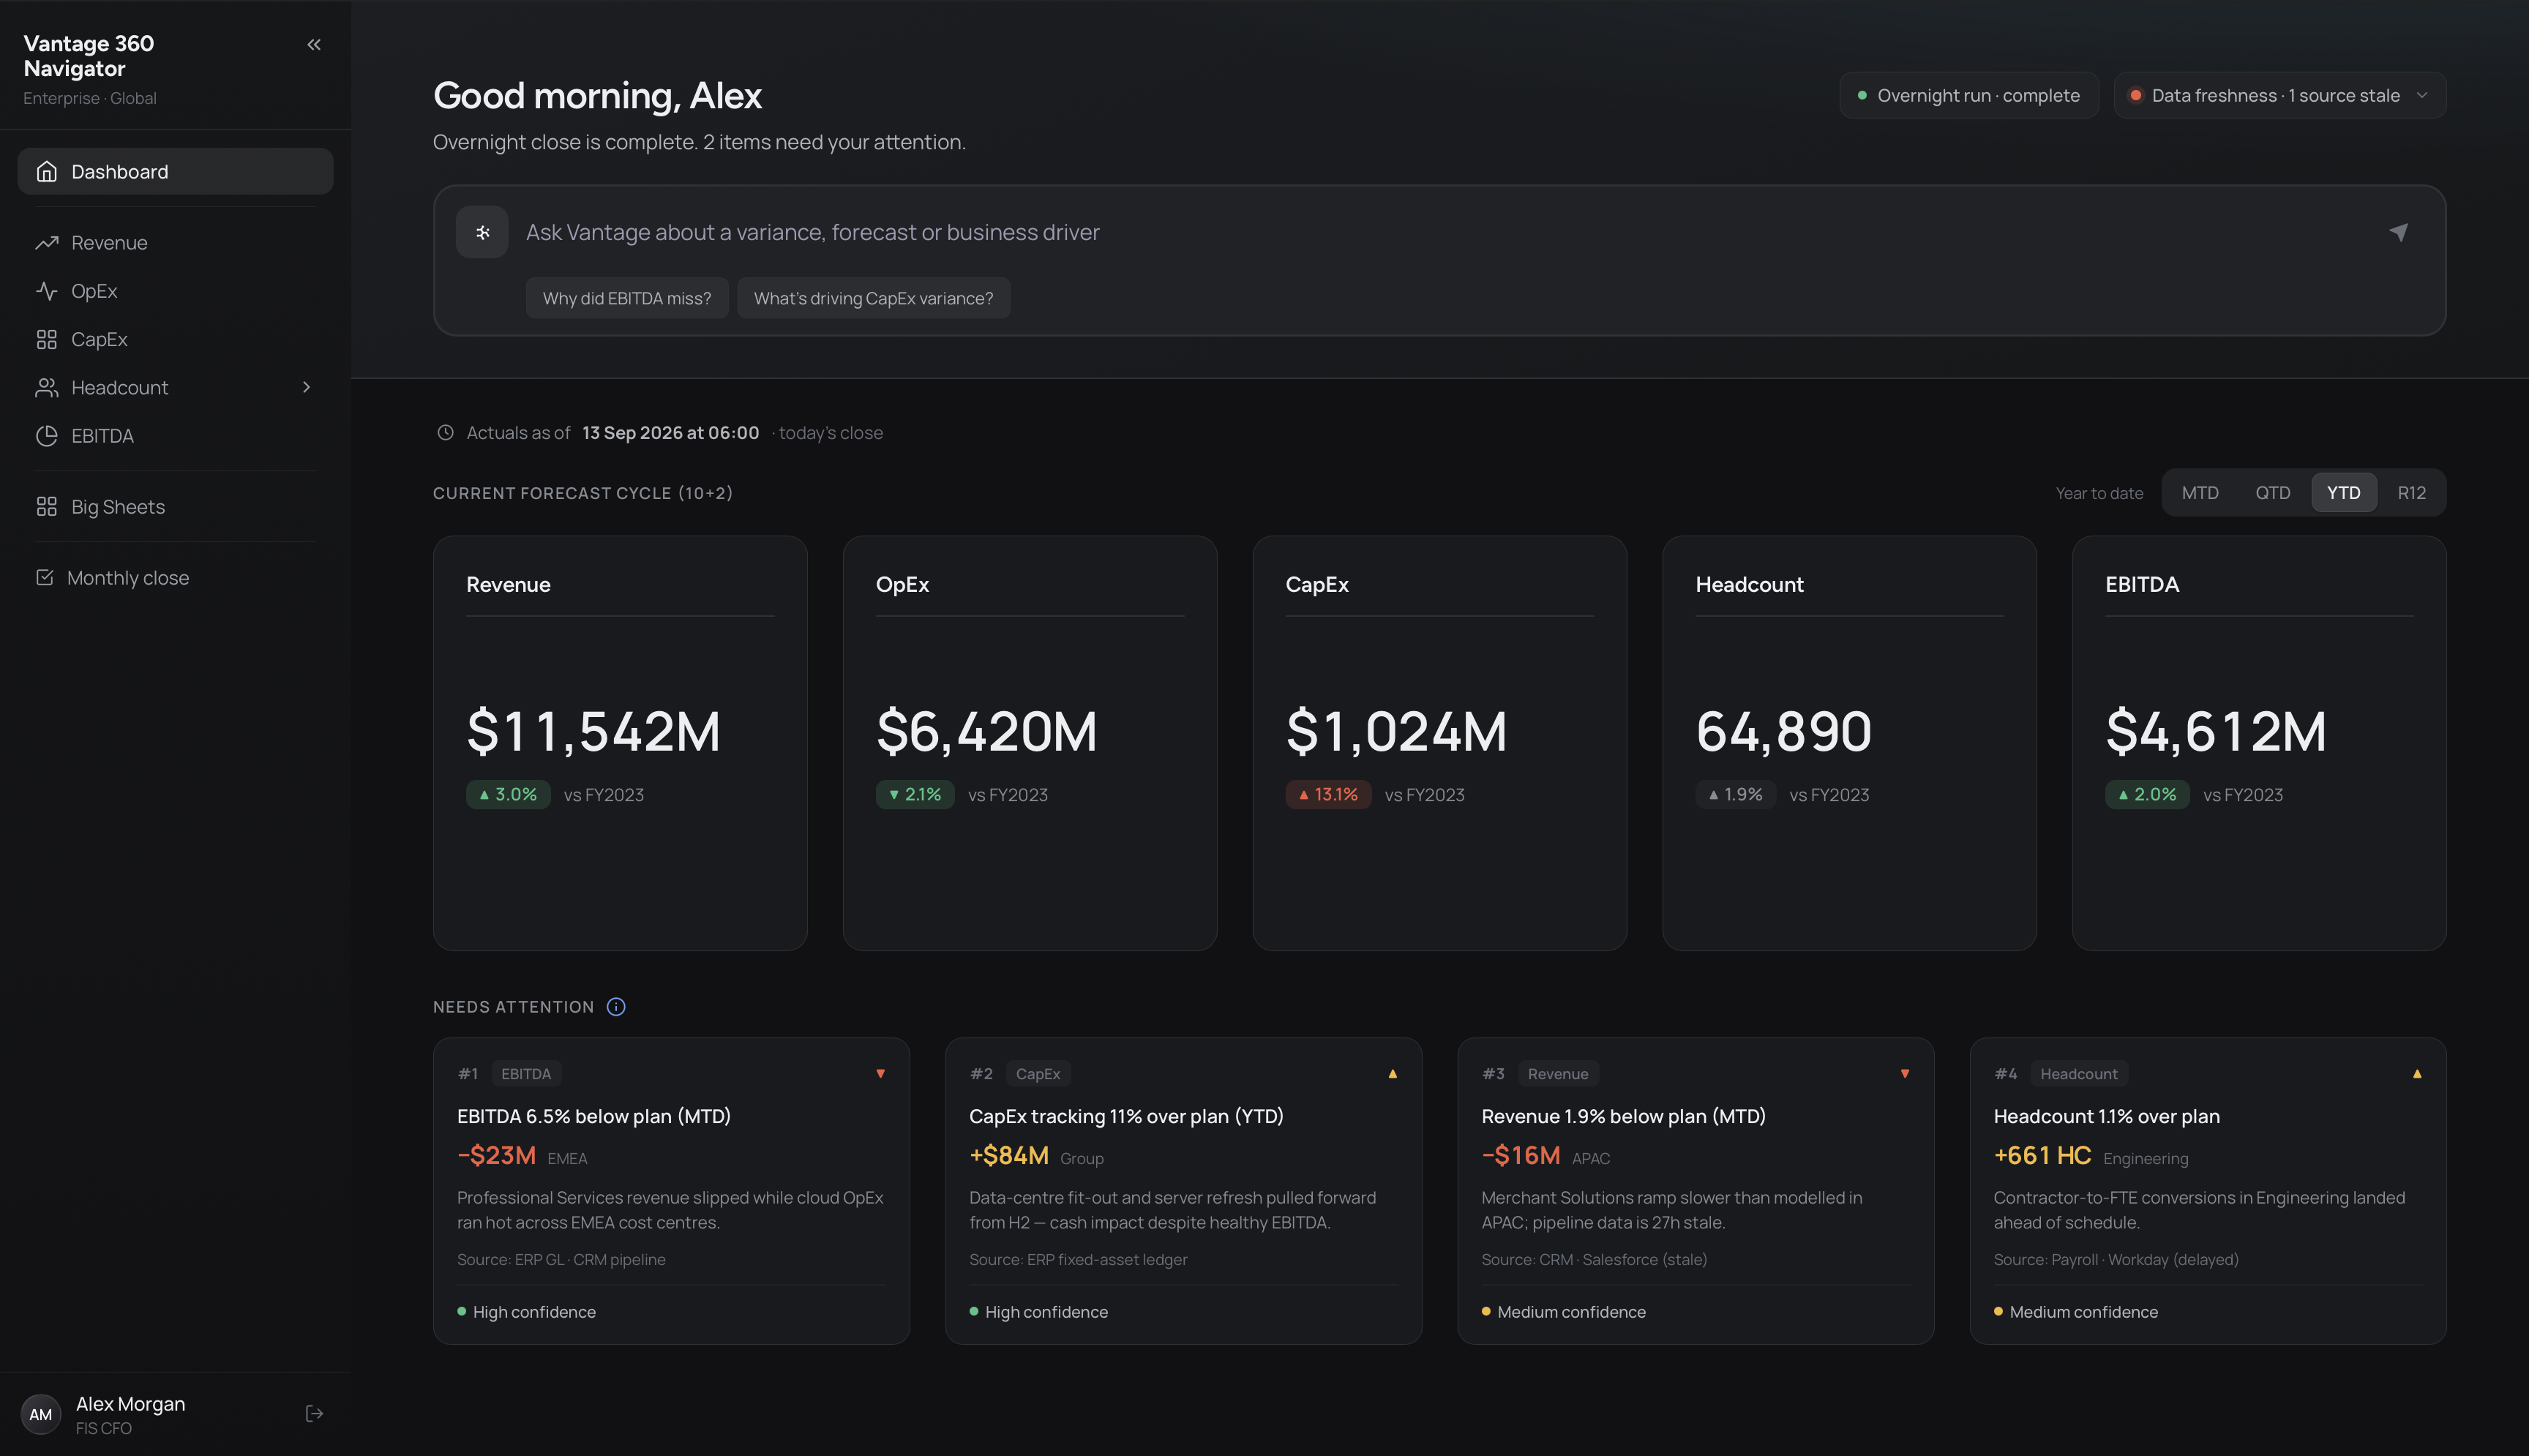Image resolution: width=2529 pixels, height=1456 pixels.
Task: Click 'CapEx tracking 11% over plan (YTD)' title
Action: point(1126,1116)
